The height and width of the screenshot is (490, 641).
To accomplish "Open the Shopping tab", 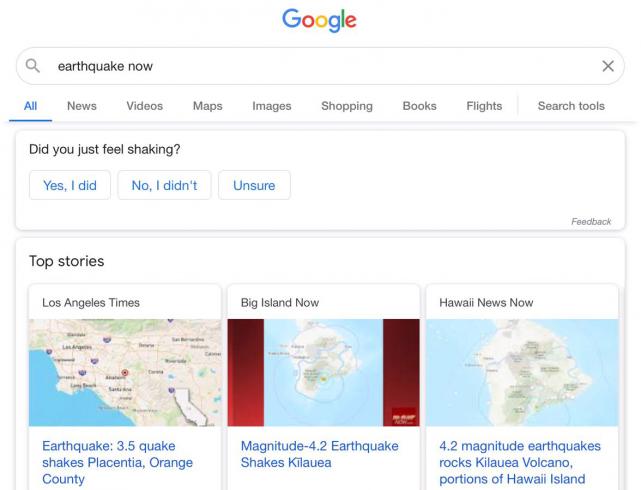I will click(347, 106).
